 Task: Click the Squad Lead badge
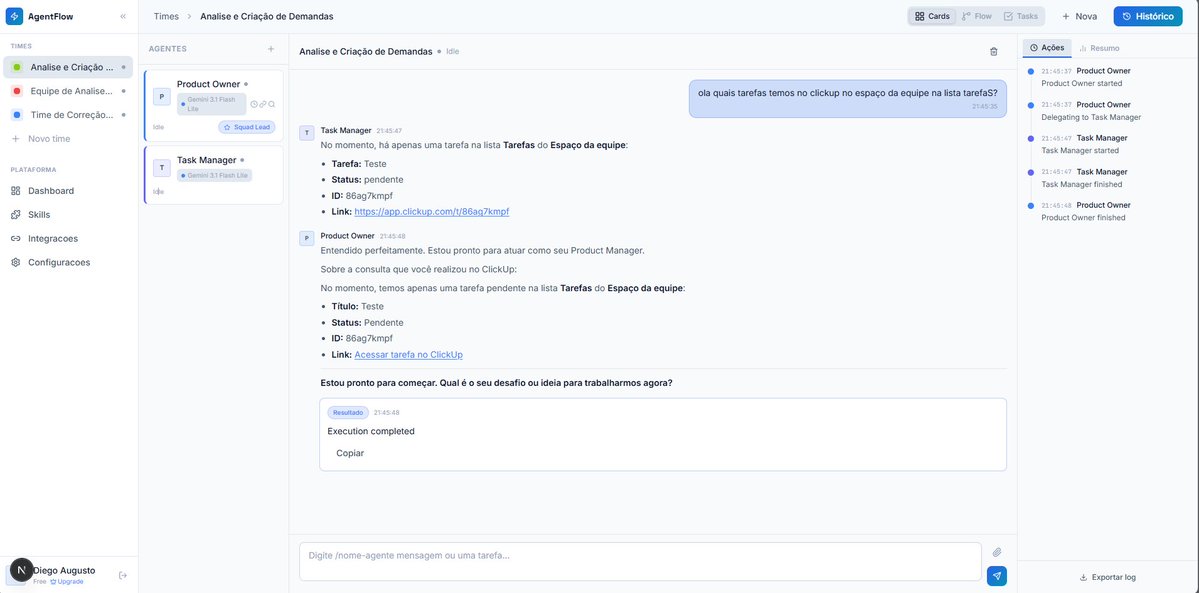click(246, 127)
